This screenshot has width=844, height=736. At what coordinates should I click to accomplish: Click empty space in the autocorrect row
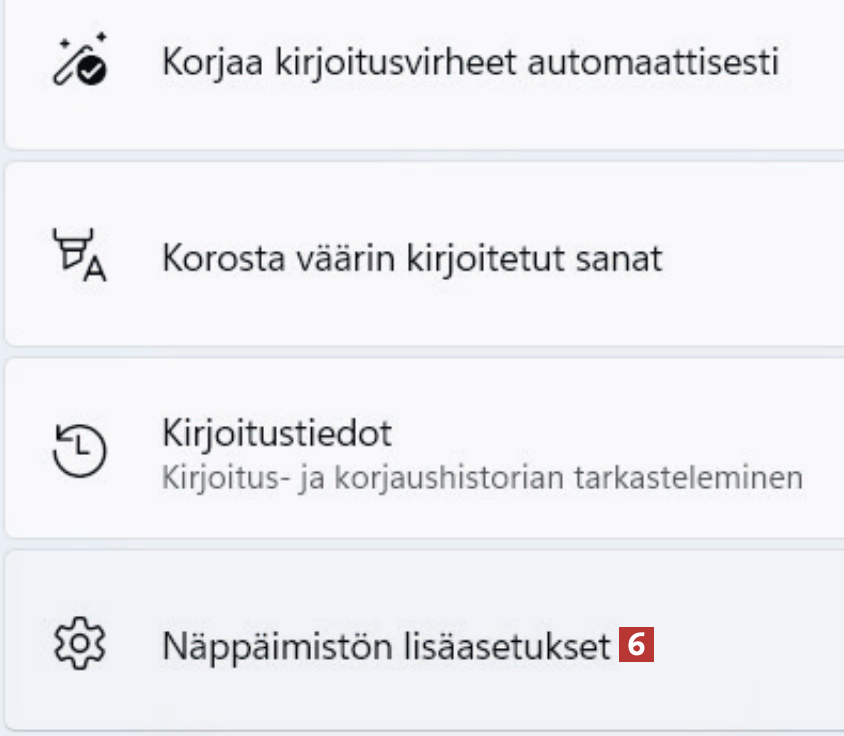[810, 100]
